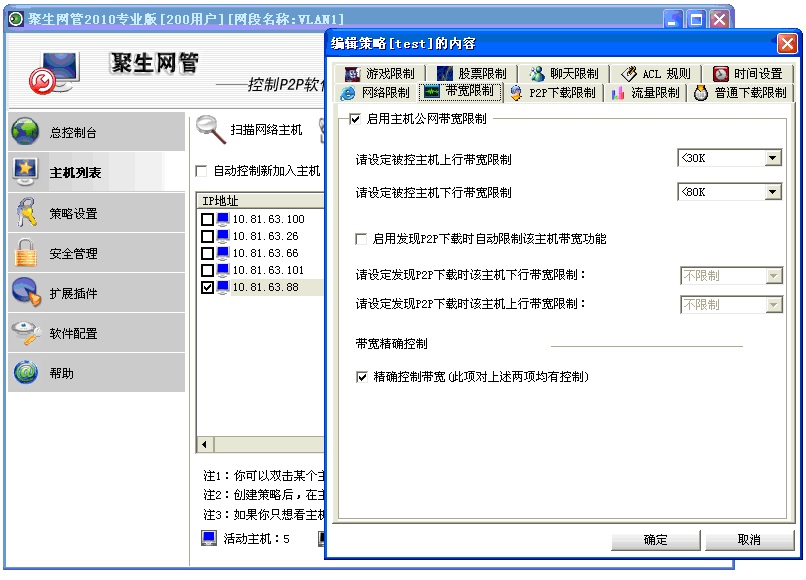This screenshot has width=806, height=580.
Task: Click left arrow of host list scrollbar
Action: pos(204,444)
